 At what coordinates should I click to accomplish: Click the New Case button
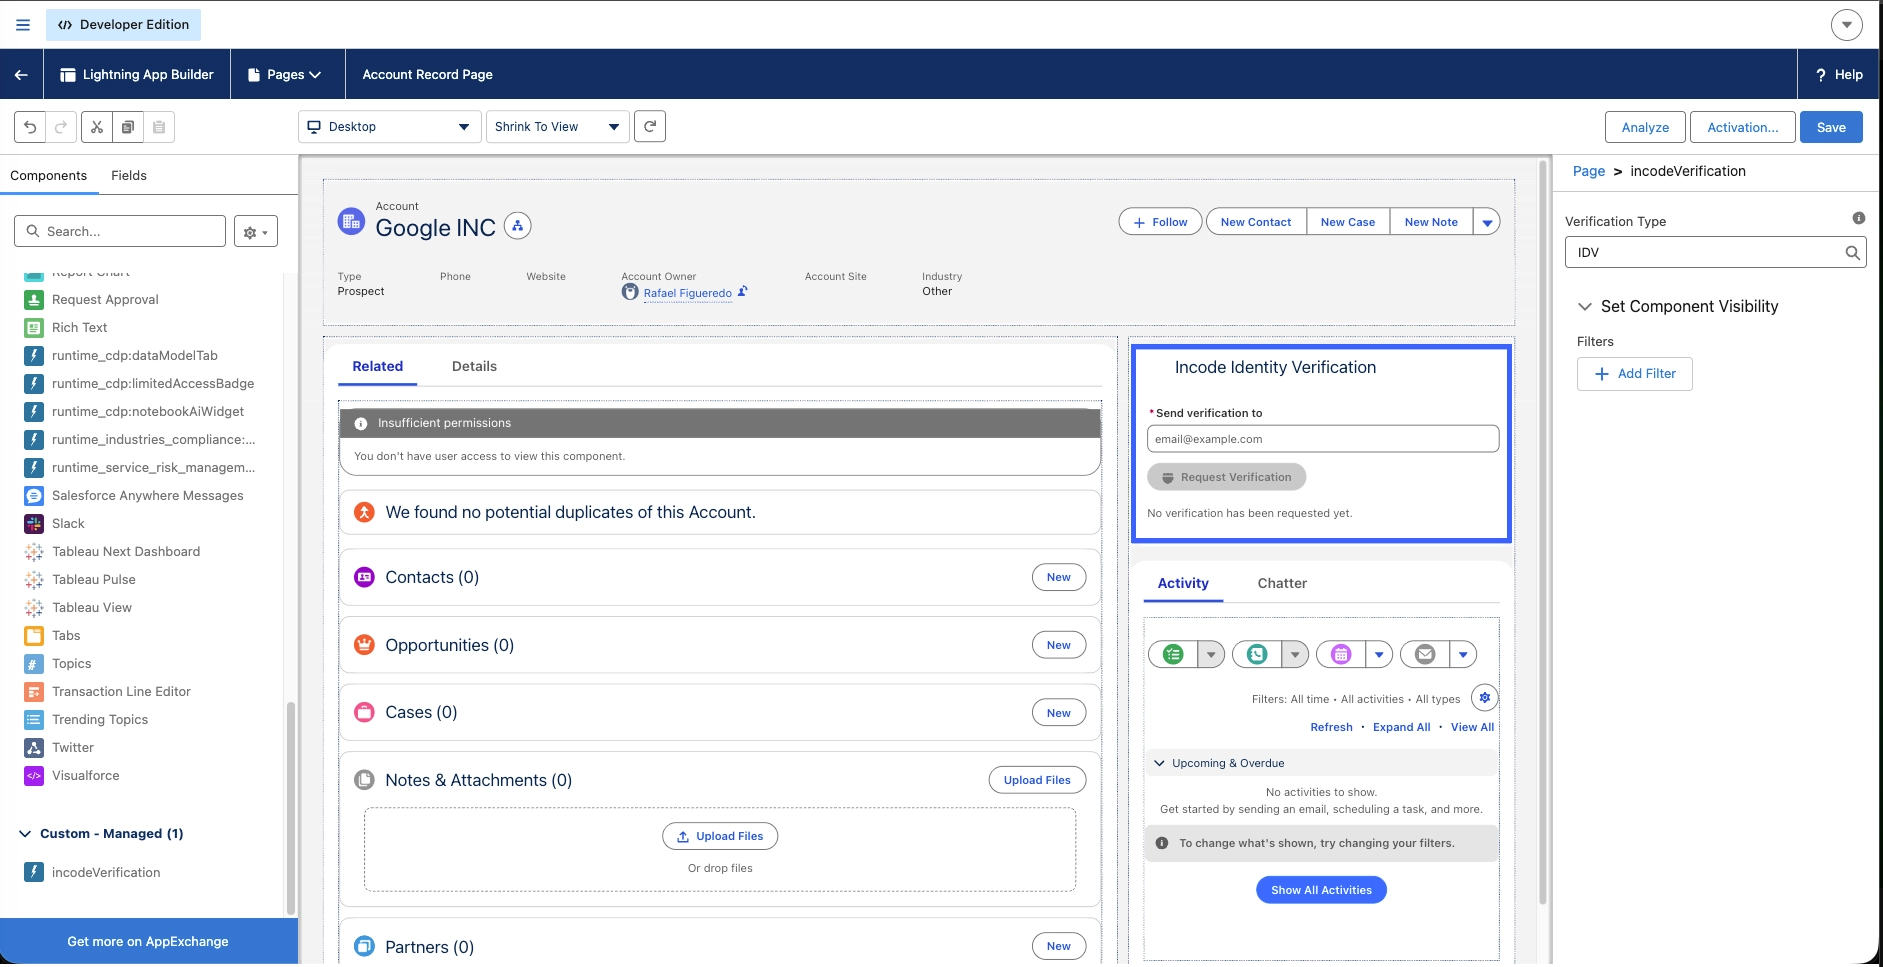1347,222
